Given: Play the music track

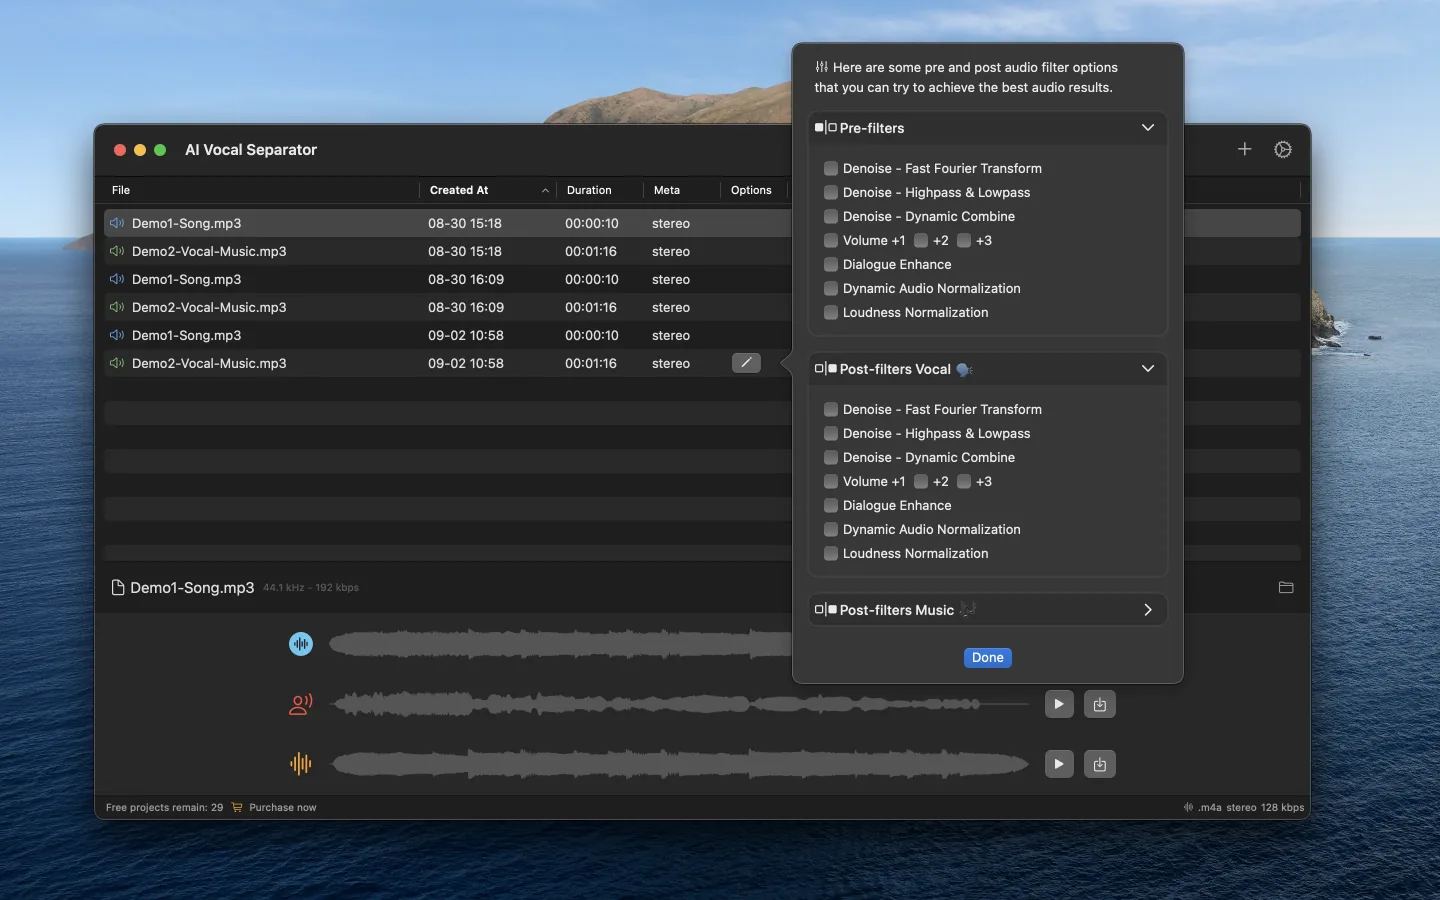Looking at the screenshot, I should 1059,764.
